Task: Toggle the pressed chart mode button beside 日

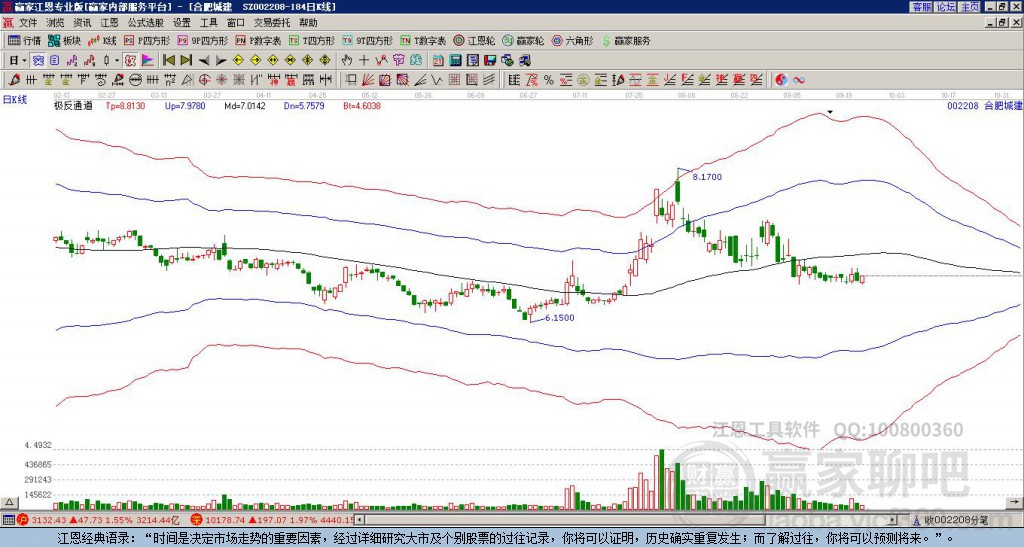Action: 39,61
